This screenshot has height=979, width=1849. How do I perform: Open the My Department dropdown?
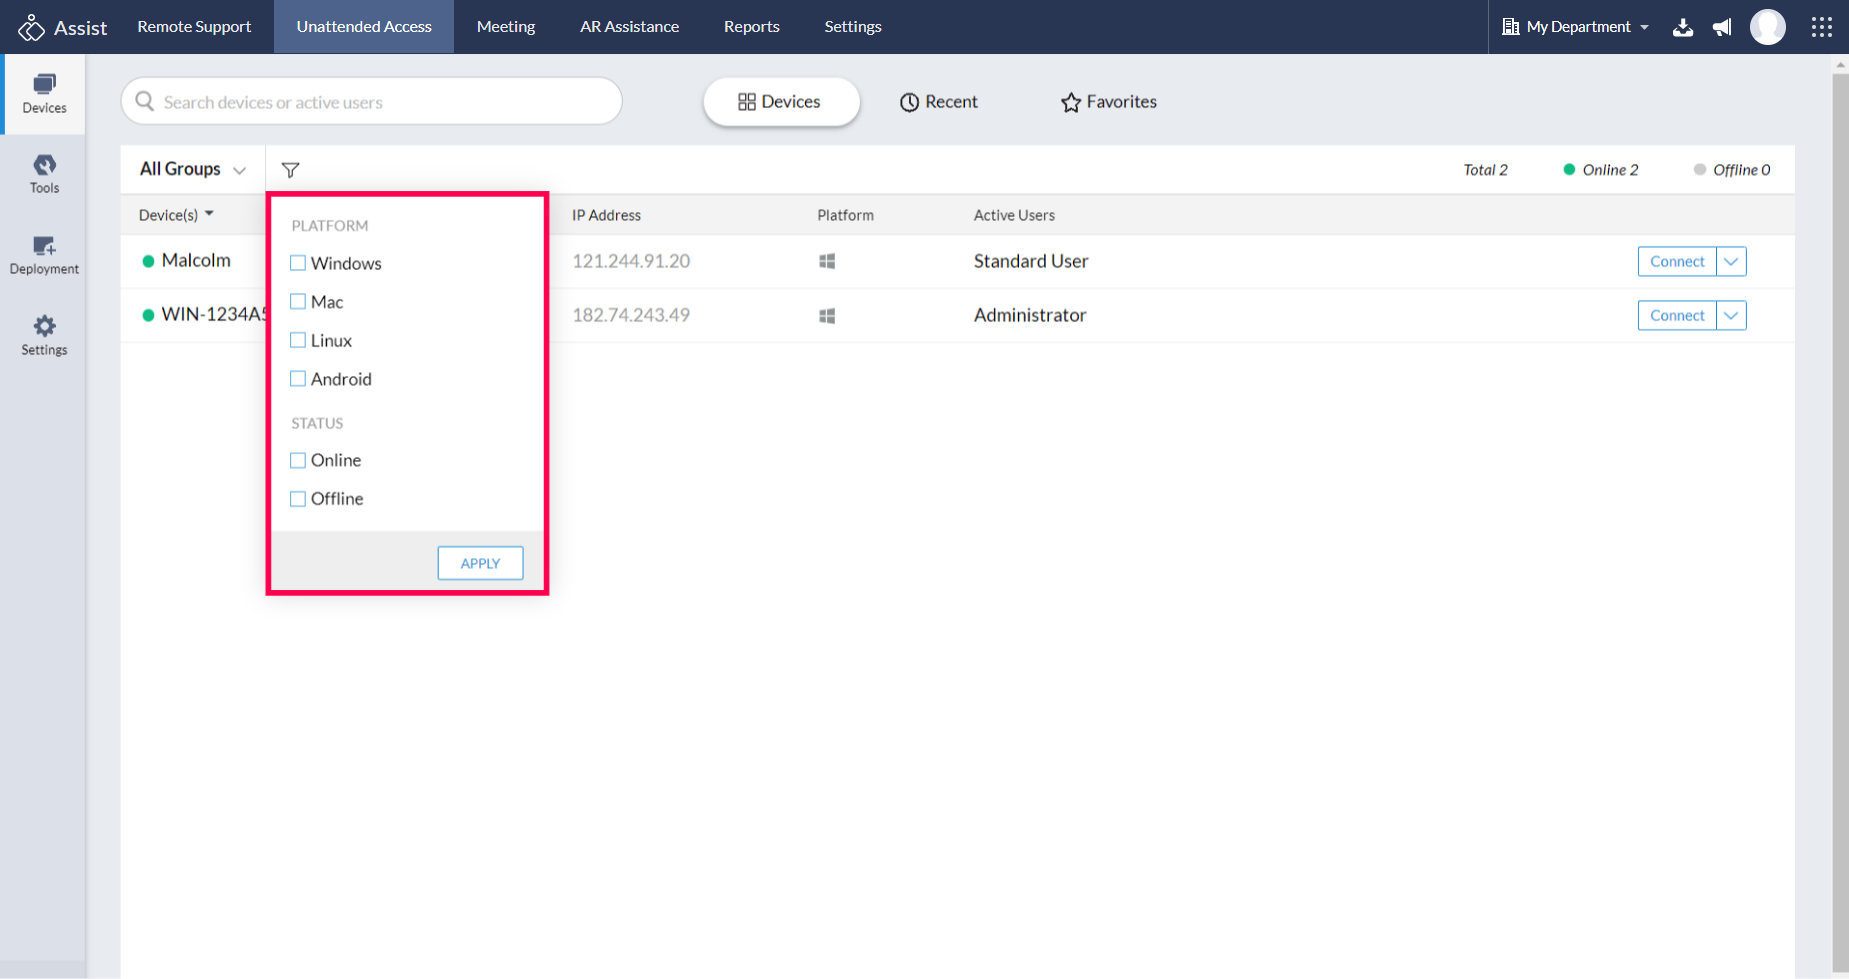pyautogui.click(x=1576, y=27)
